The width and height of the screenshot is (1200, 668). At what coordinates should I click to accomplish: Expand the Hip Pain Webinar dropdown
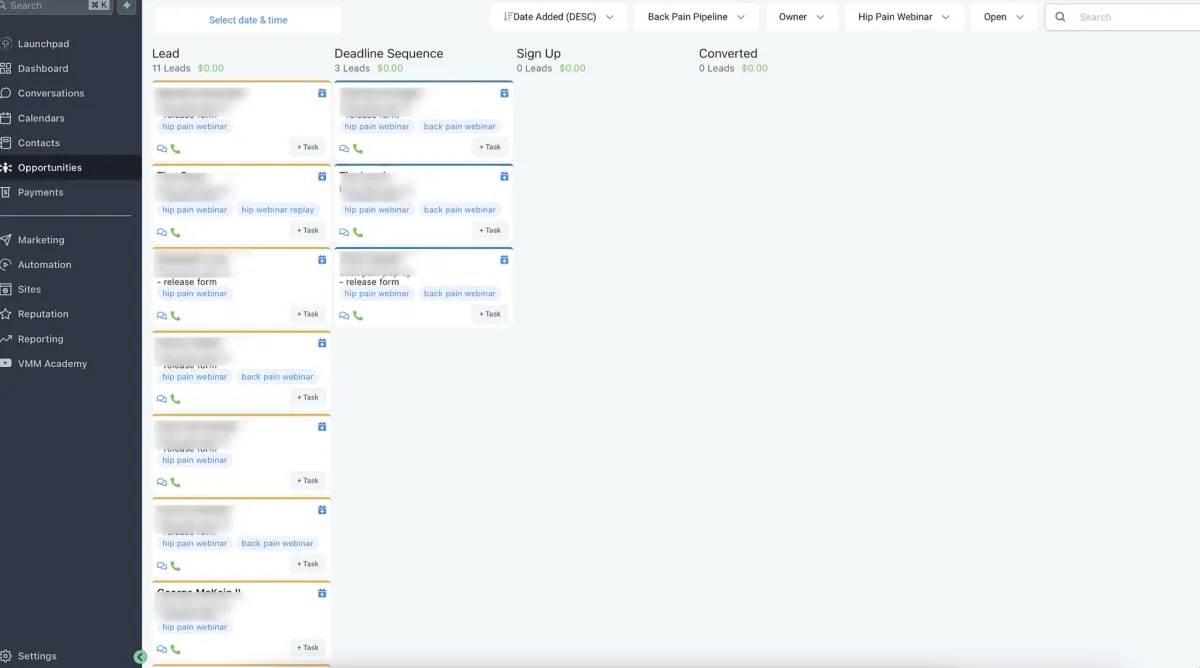[x=904, y=17]
